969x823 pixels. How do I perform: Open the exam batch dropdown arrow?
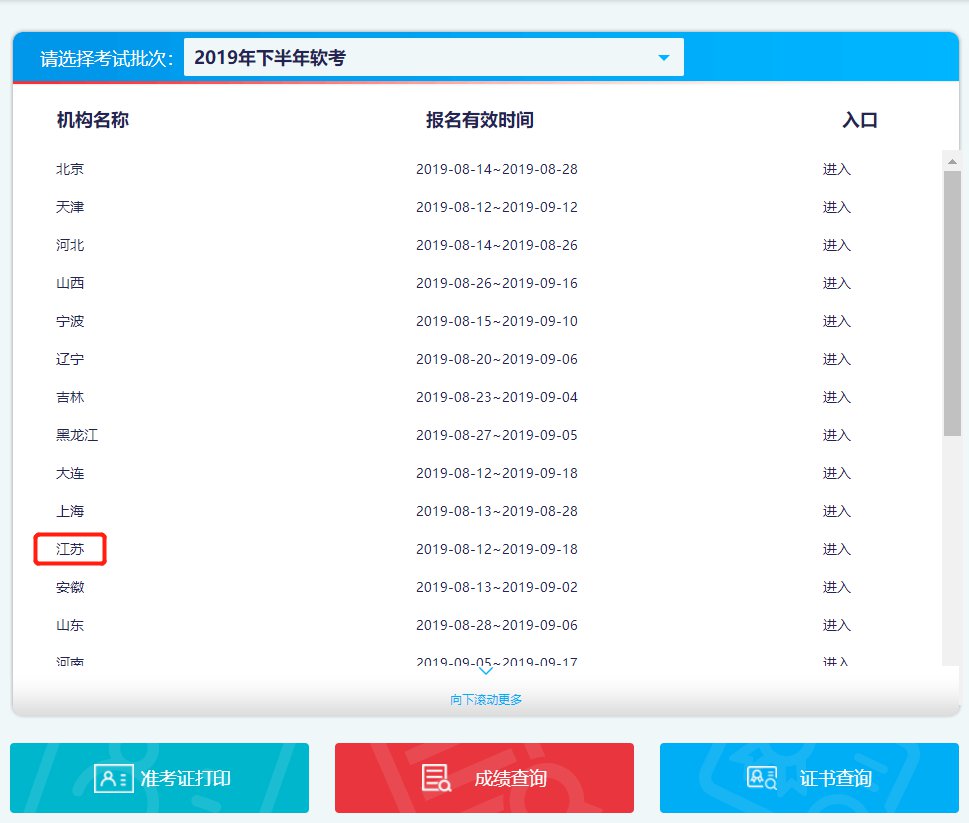tap(664, 58)
